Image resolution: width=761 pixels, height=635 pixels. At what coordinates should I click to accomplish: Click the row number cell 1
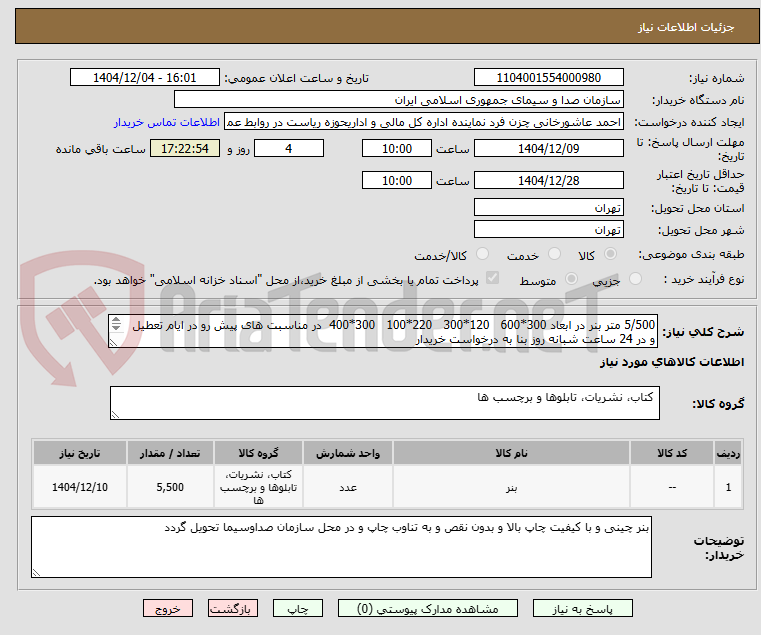728,487
